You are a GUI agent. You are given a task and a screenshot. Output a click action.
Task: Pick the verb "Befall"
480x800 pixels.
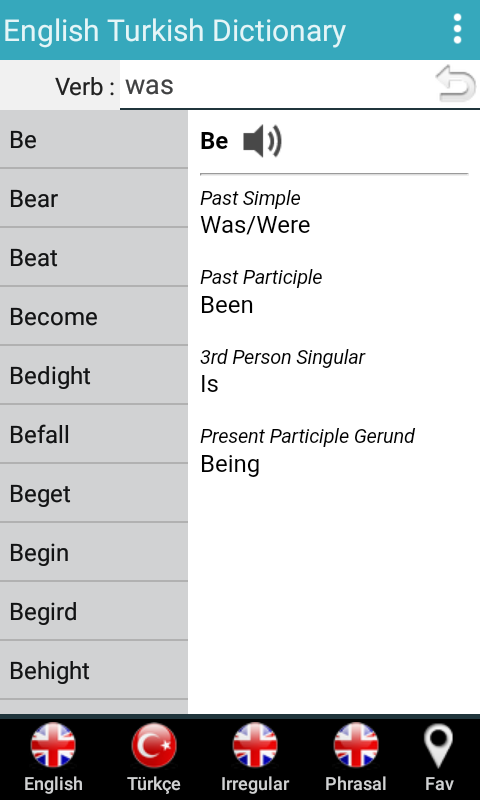(x=94, y=434)
